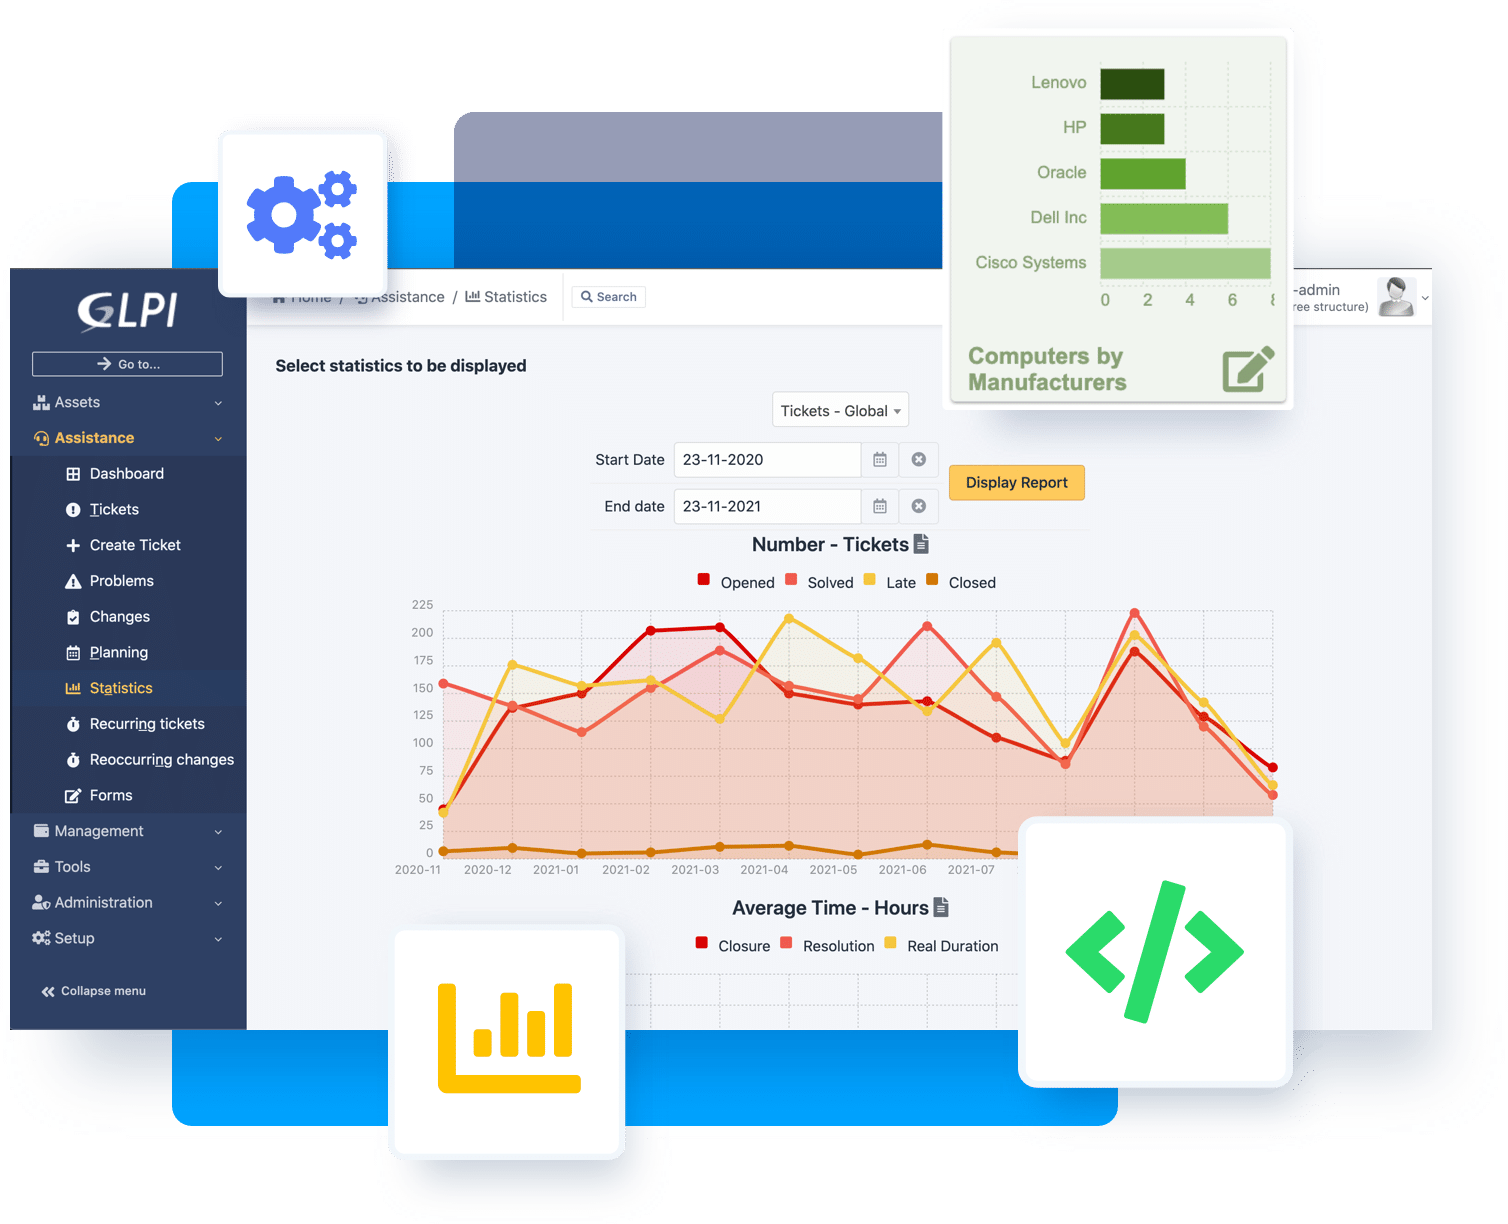
Task: Collapse the sidebar menu
Action: [x=94, y=991]
